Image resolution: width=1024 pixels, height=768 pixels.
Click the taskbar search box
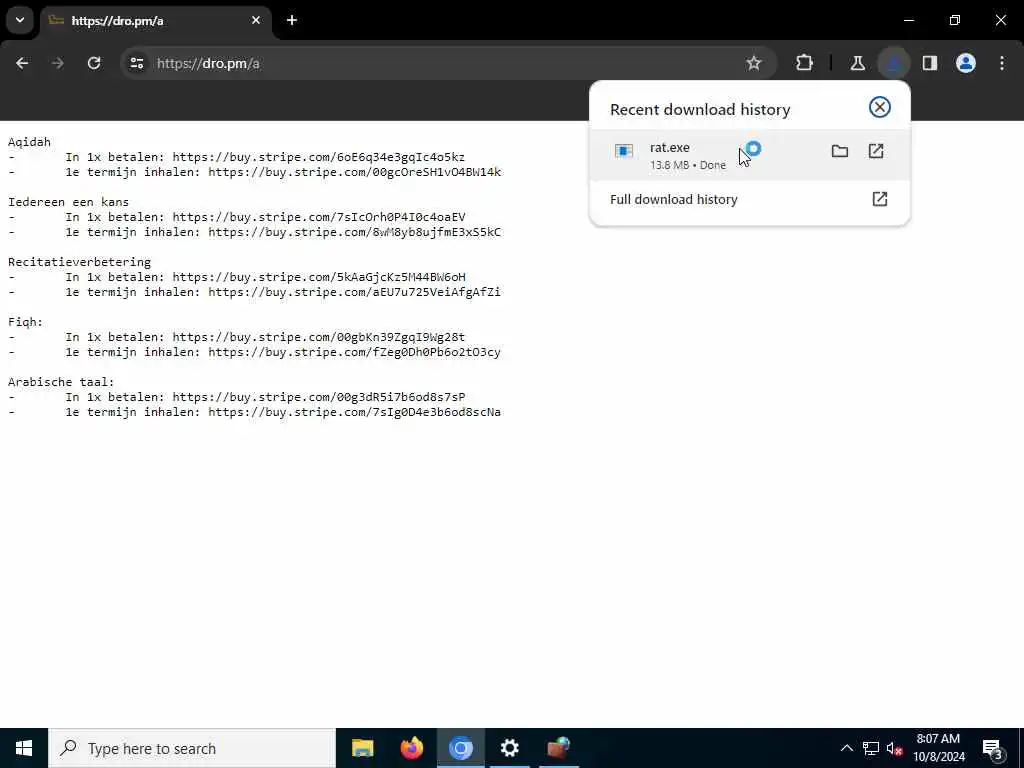tap(192, 748)
